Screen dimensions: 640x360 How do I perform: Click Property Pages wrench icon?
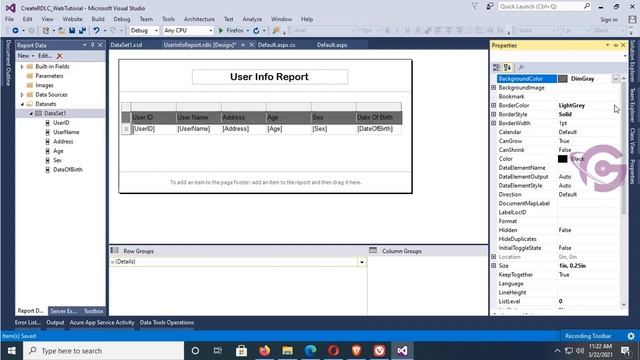point(521,67)
